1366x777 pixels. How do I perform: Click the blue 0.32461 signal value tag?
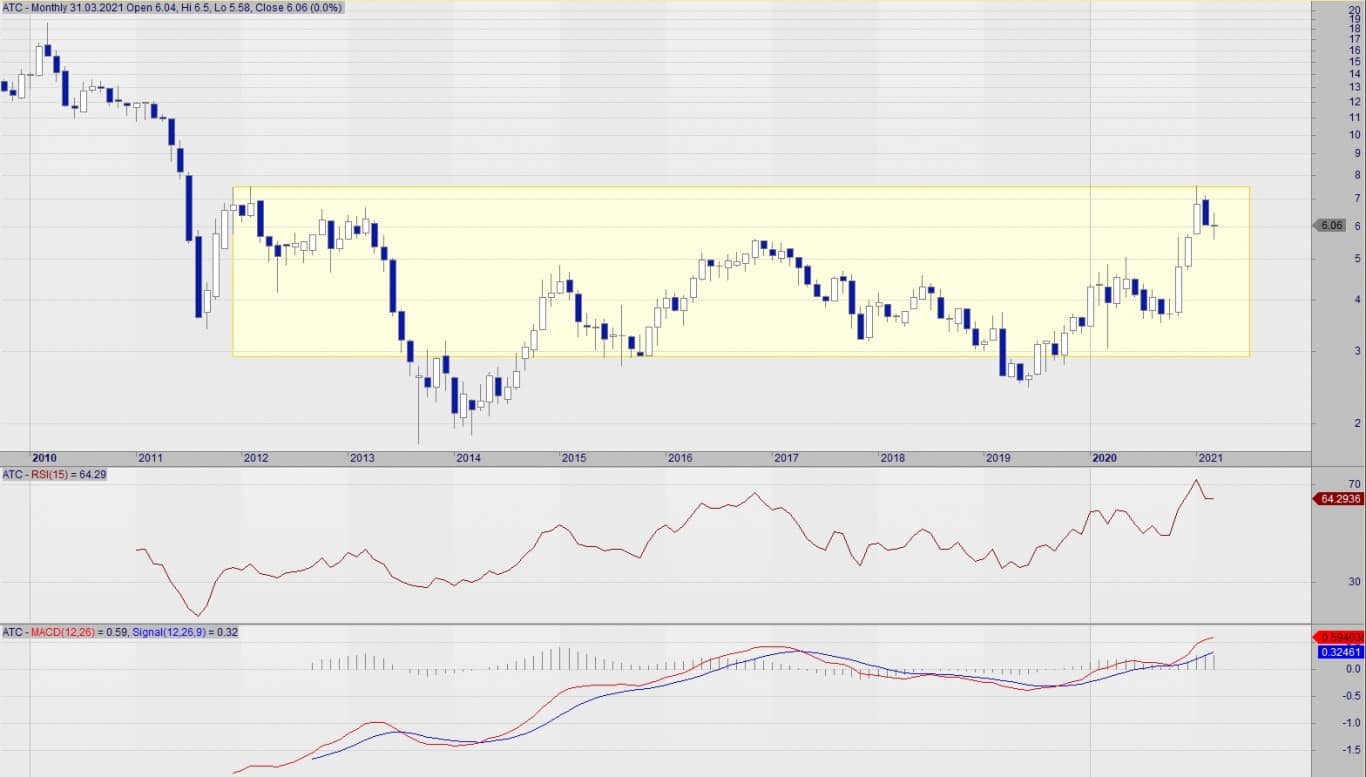[x=1337, y=652]
